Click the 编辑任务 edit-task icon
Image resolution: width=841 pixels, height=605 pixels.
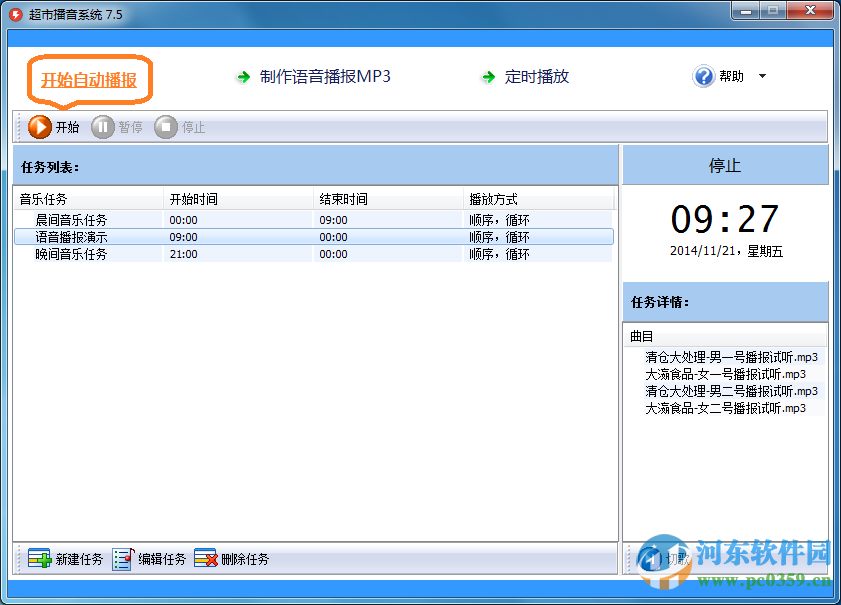coord(122,559)
